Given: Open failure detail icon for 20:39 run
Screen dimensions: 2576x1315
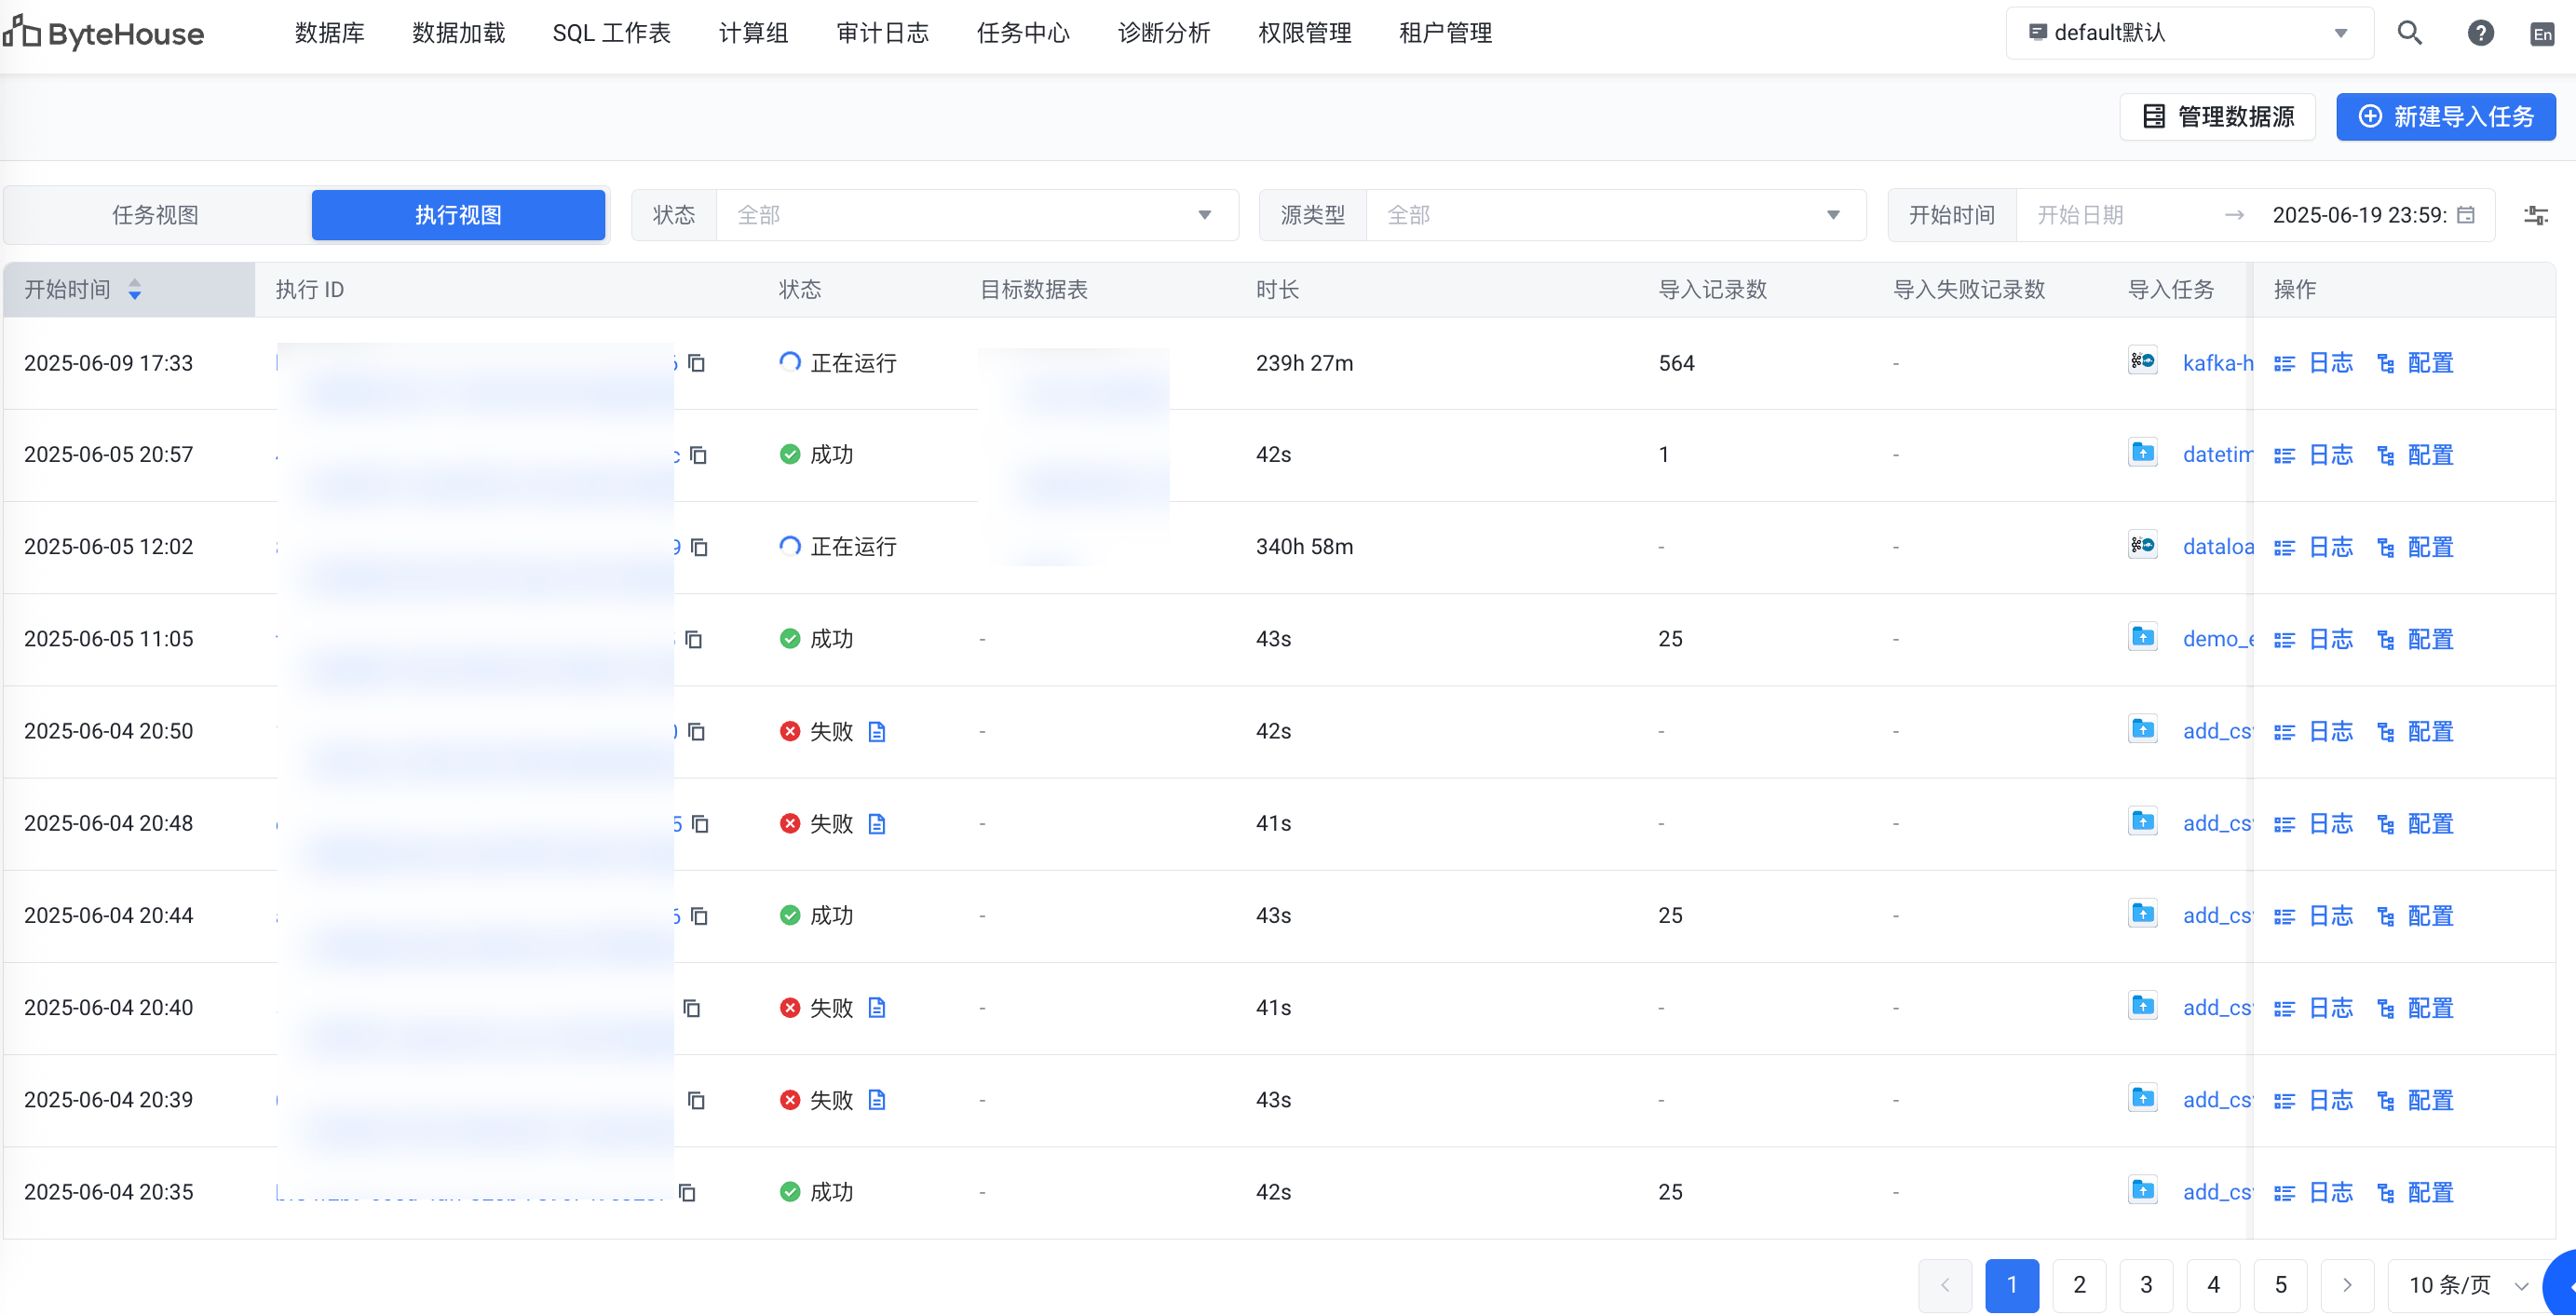Looking at the screenshot, I should tap(877, 1100).
